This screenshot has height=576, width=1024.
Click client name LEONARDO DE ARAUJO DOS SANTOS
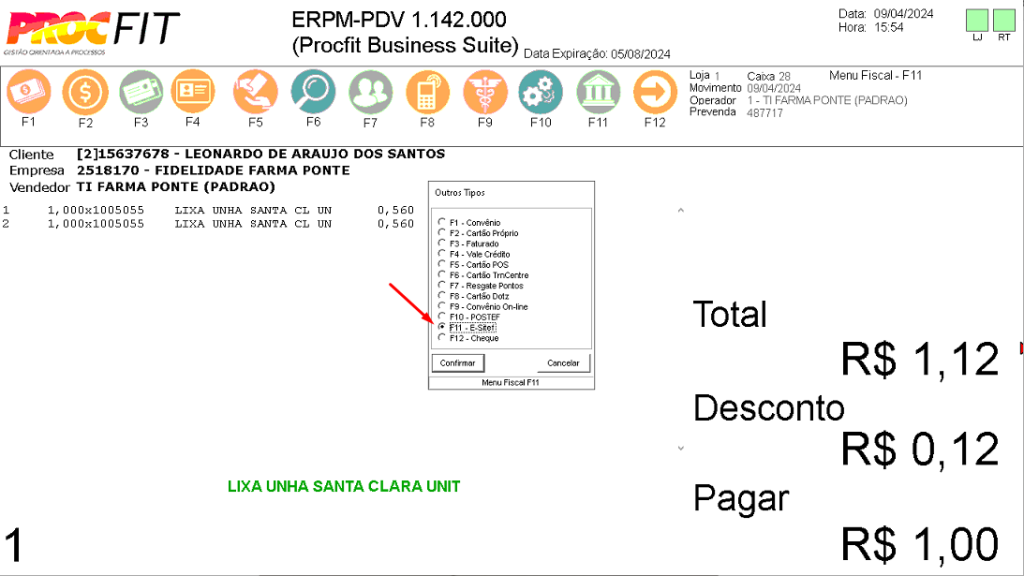tap(315, 154)
